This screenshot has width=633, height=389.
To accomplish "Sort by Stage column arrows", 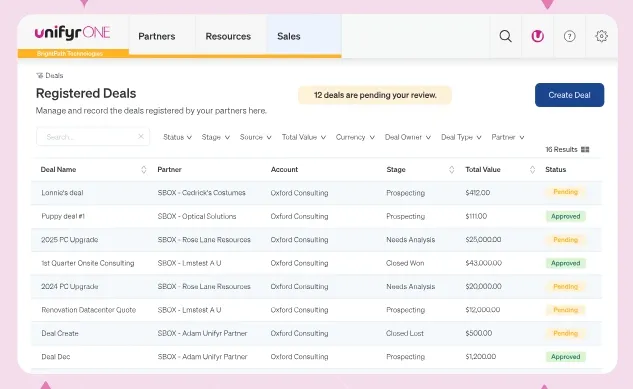I will (451, 169).
